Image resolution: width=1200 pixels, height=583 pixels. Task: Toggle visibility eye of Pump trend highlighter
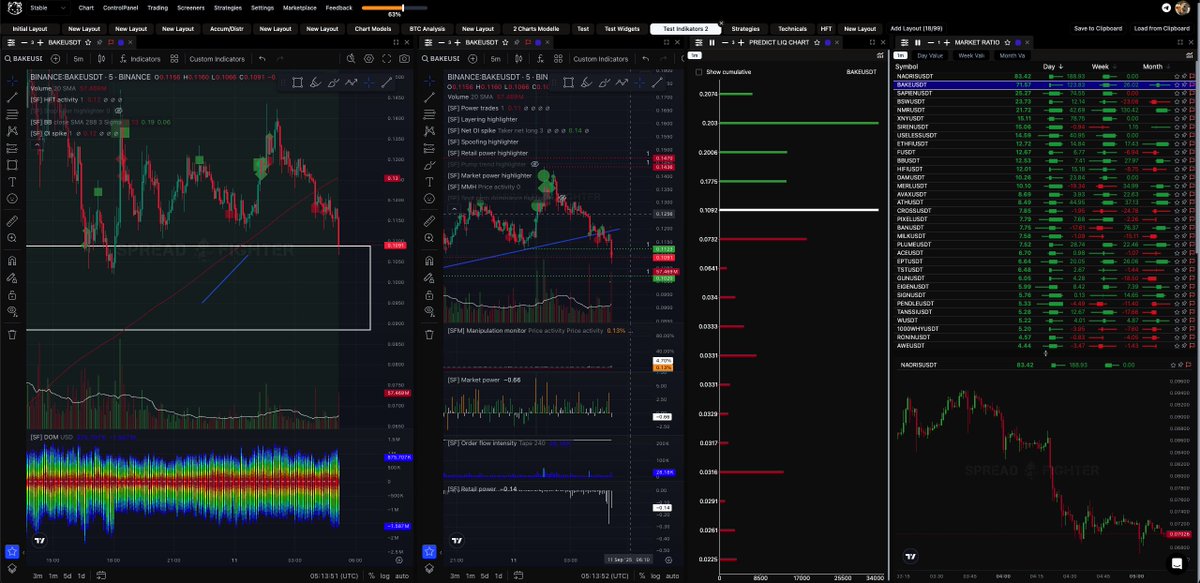(x=535, y=164)
